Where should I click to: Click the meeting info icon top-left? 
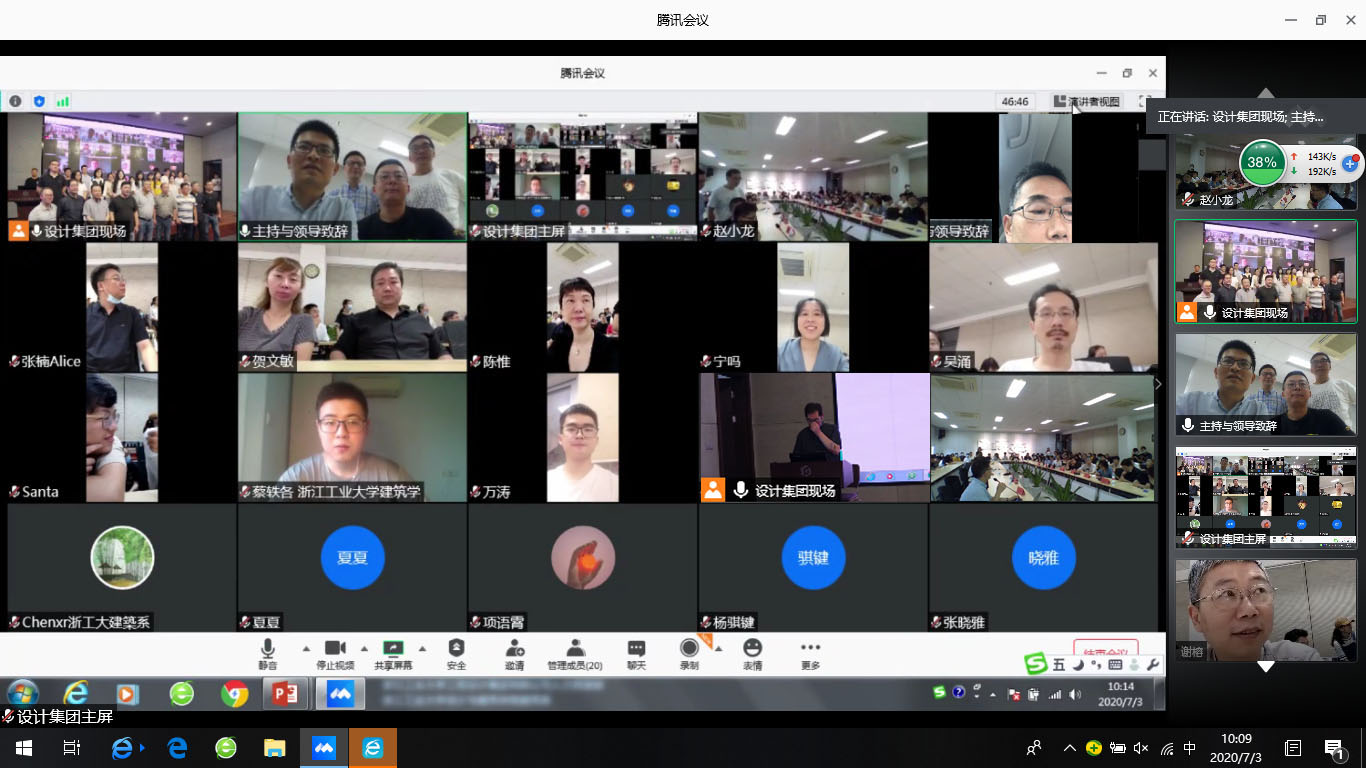15,101
